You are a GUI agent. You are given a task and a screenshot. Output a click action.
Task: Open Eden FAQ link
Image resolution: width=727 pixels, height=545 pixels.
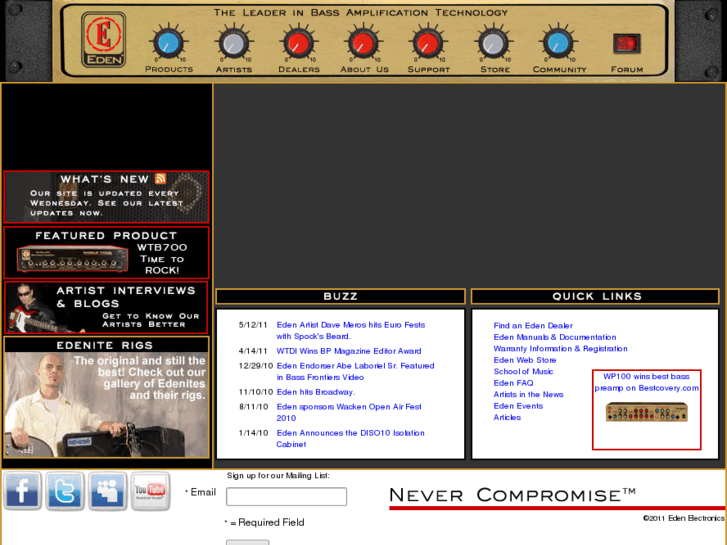pos(513,383)
